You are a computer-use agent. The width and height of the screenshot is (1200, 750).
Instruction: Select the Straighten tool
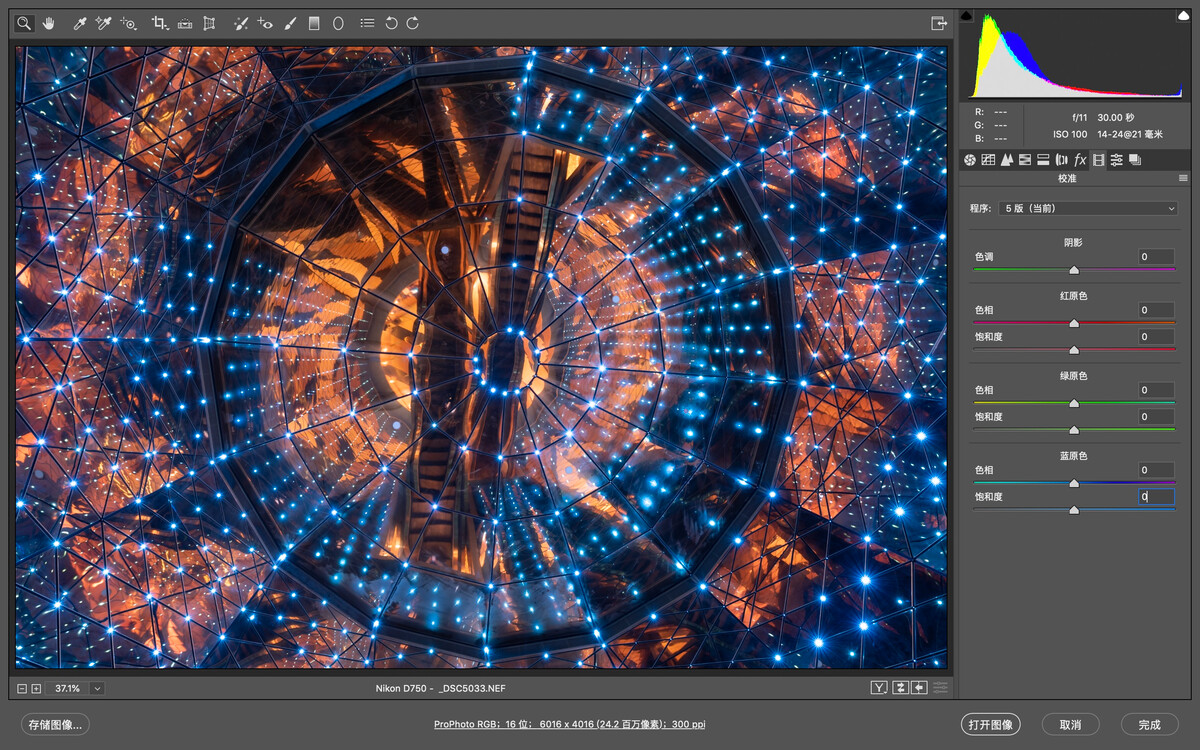coord(185,22)
